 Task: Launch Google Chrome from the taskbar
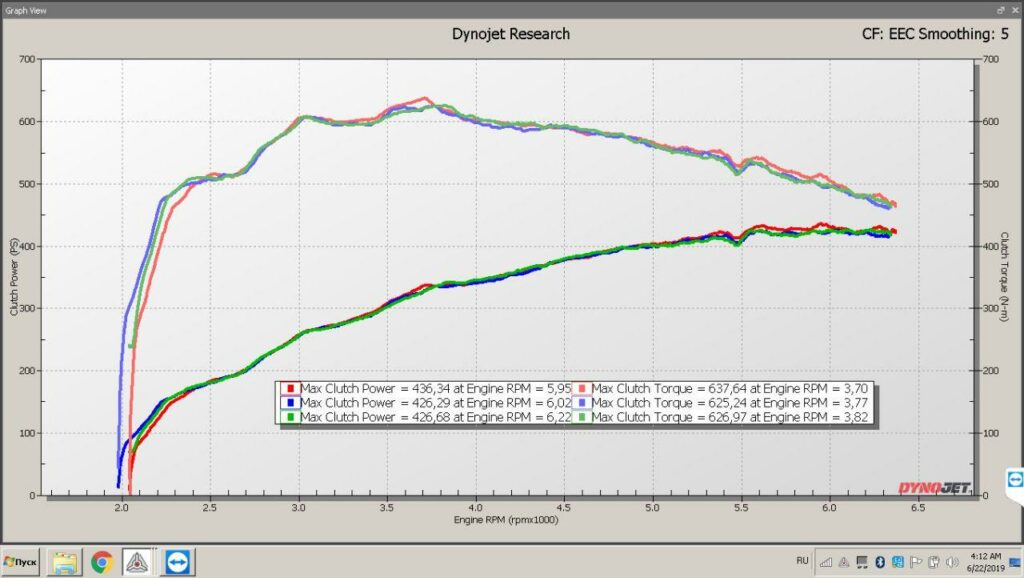pos(101,562)
